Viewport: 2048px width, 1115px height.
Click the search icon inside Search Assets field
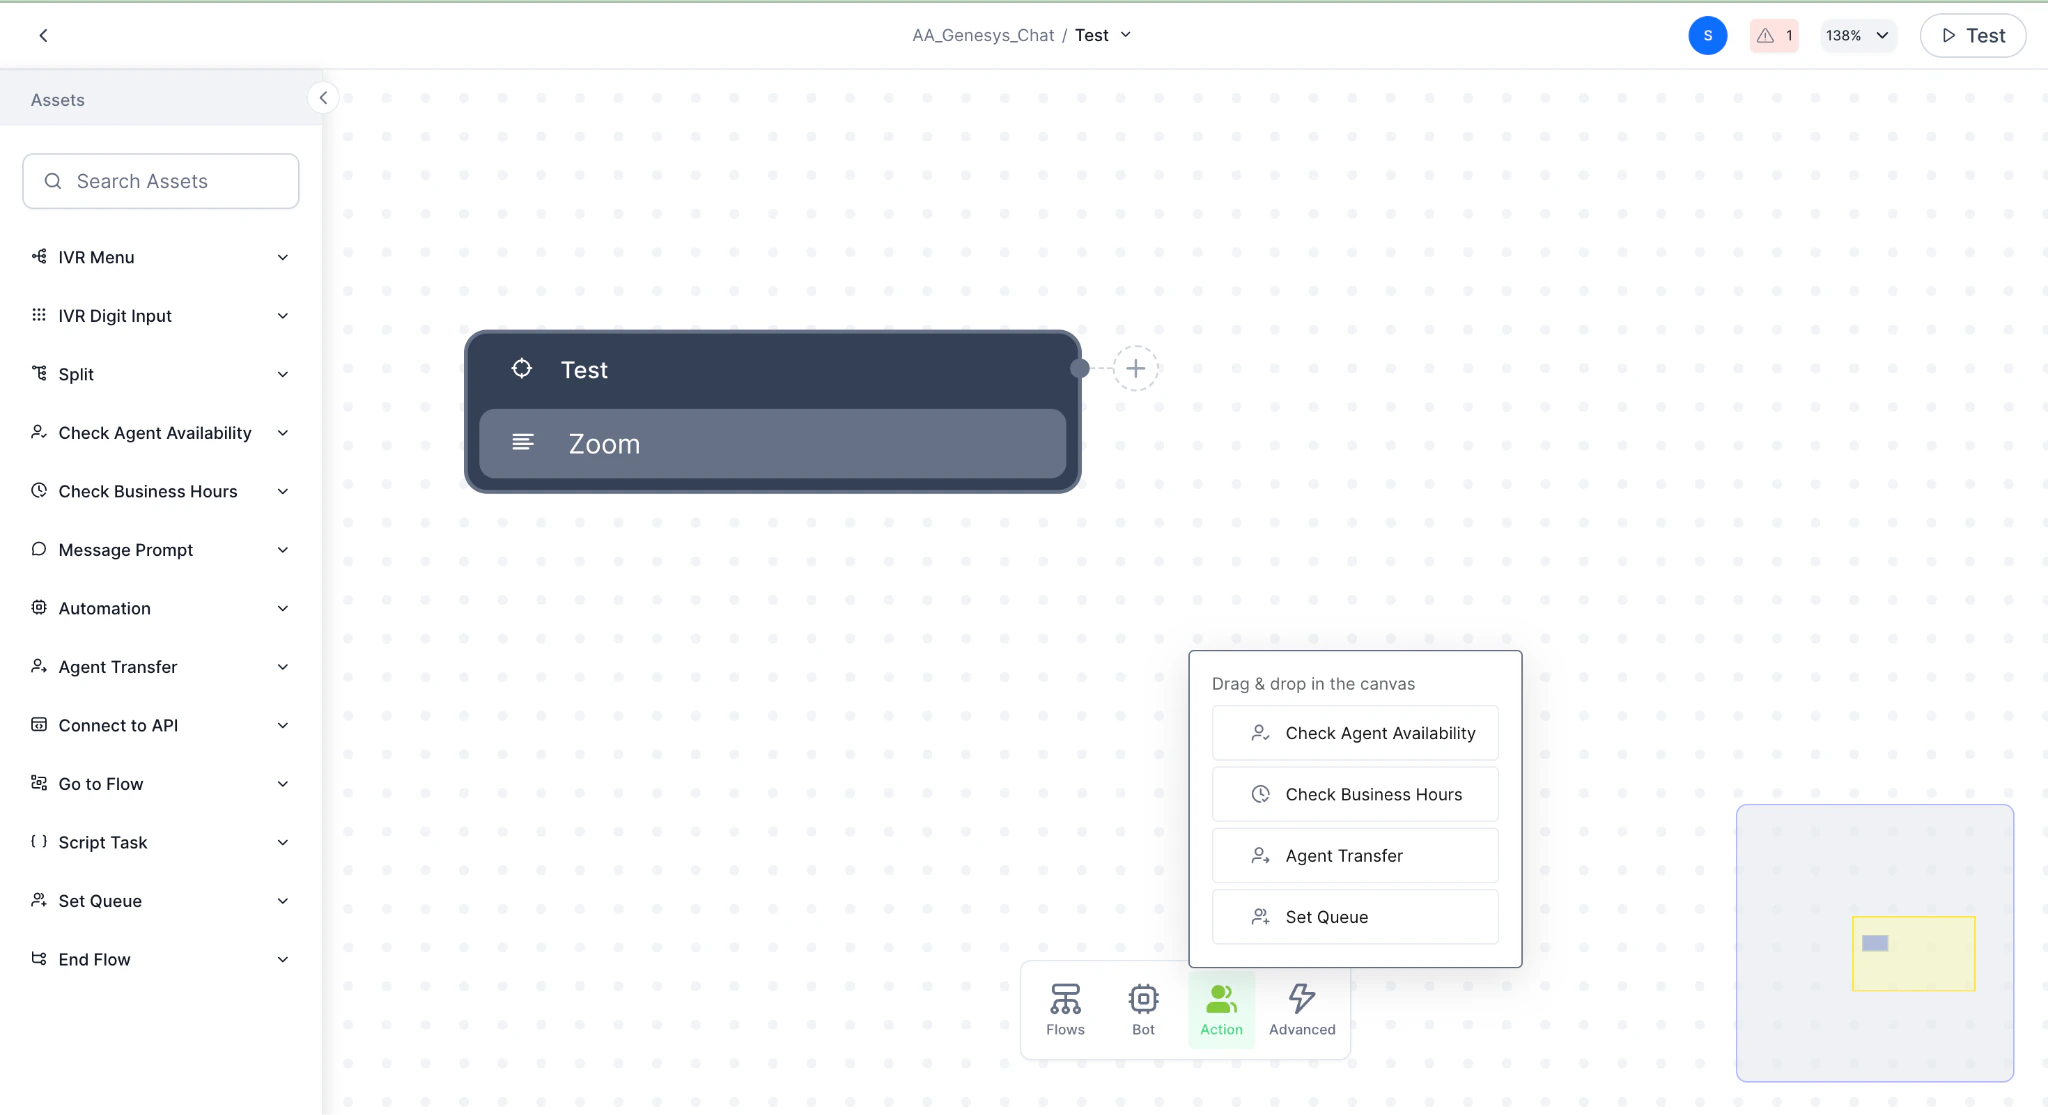coord(53,181)
